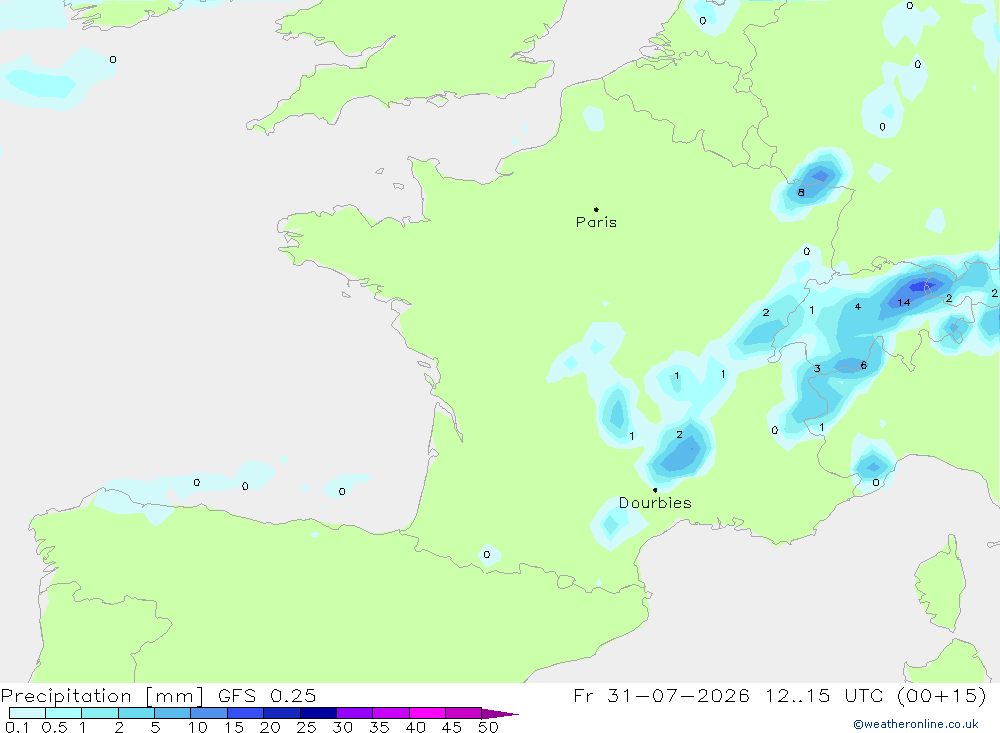The width and height of the screenshot is (1000, 733).
Task: Click the '3' precipitation value on the map
Action: [817, 368]
